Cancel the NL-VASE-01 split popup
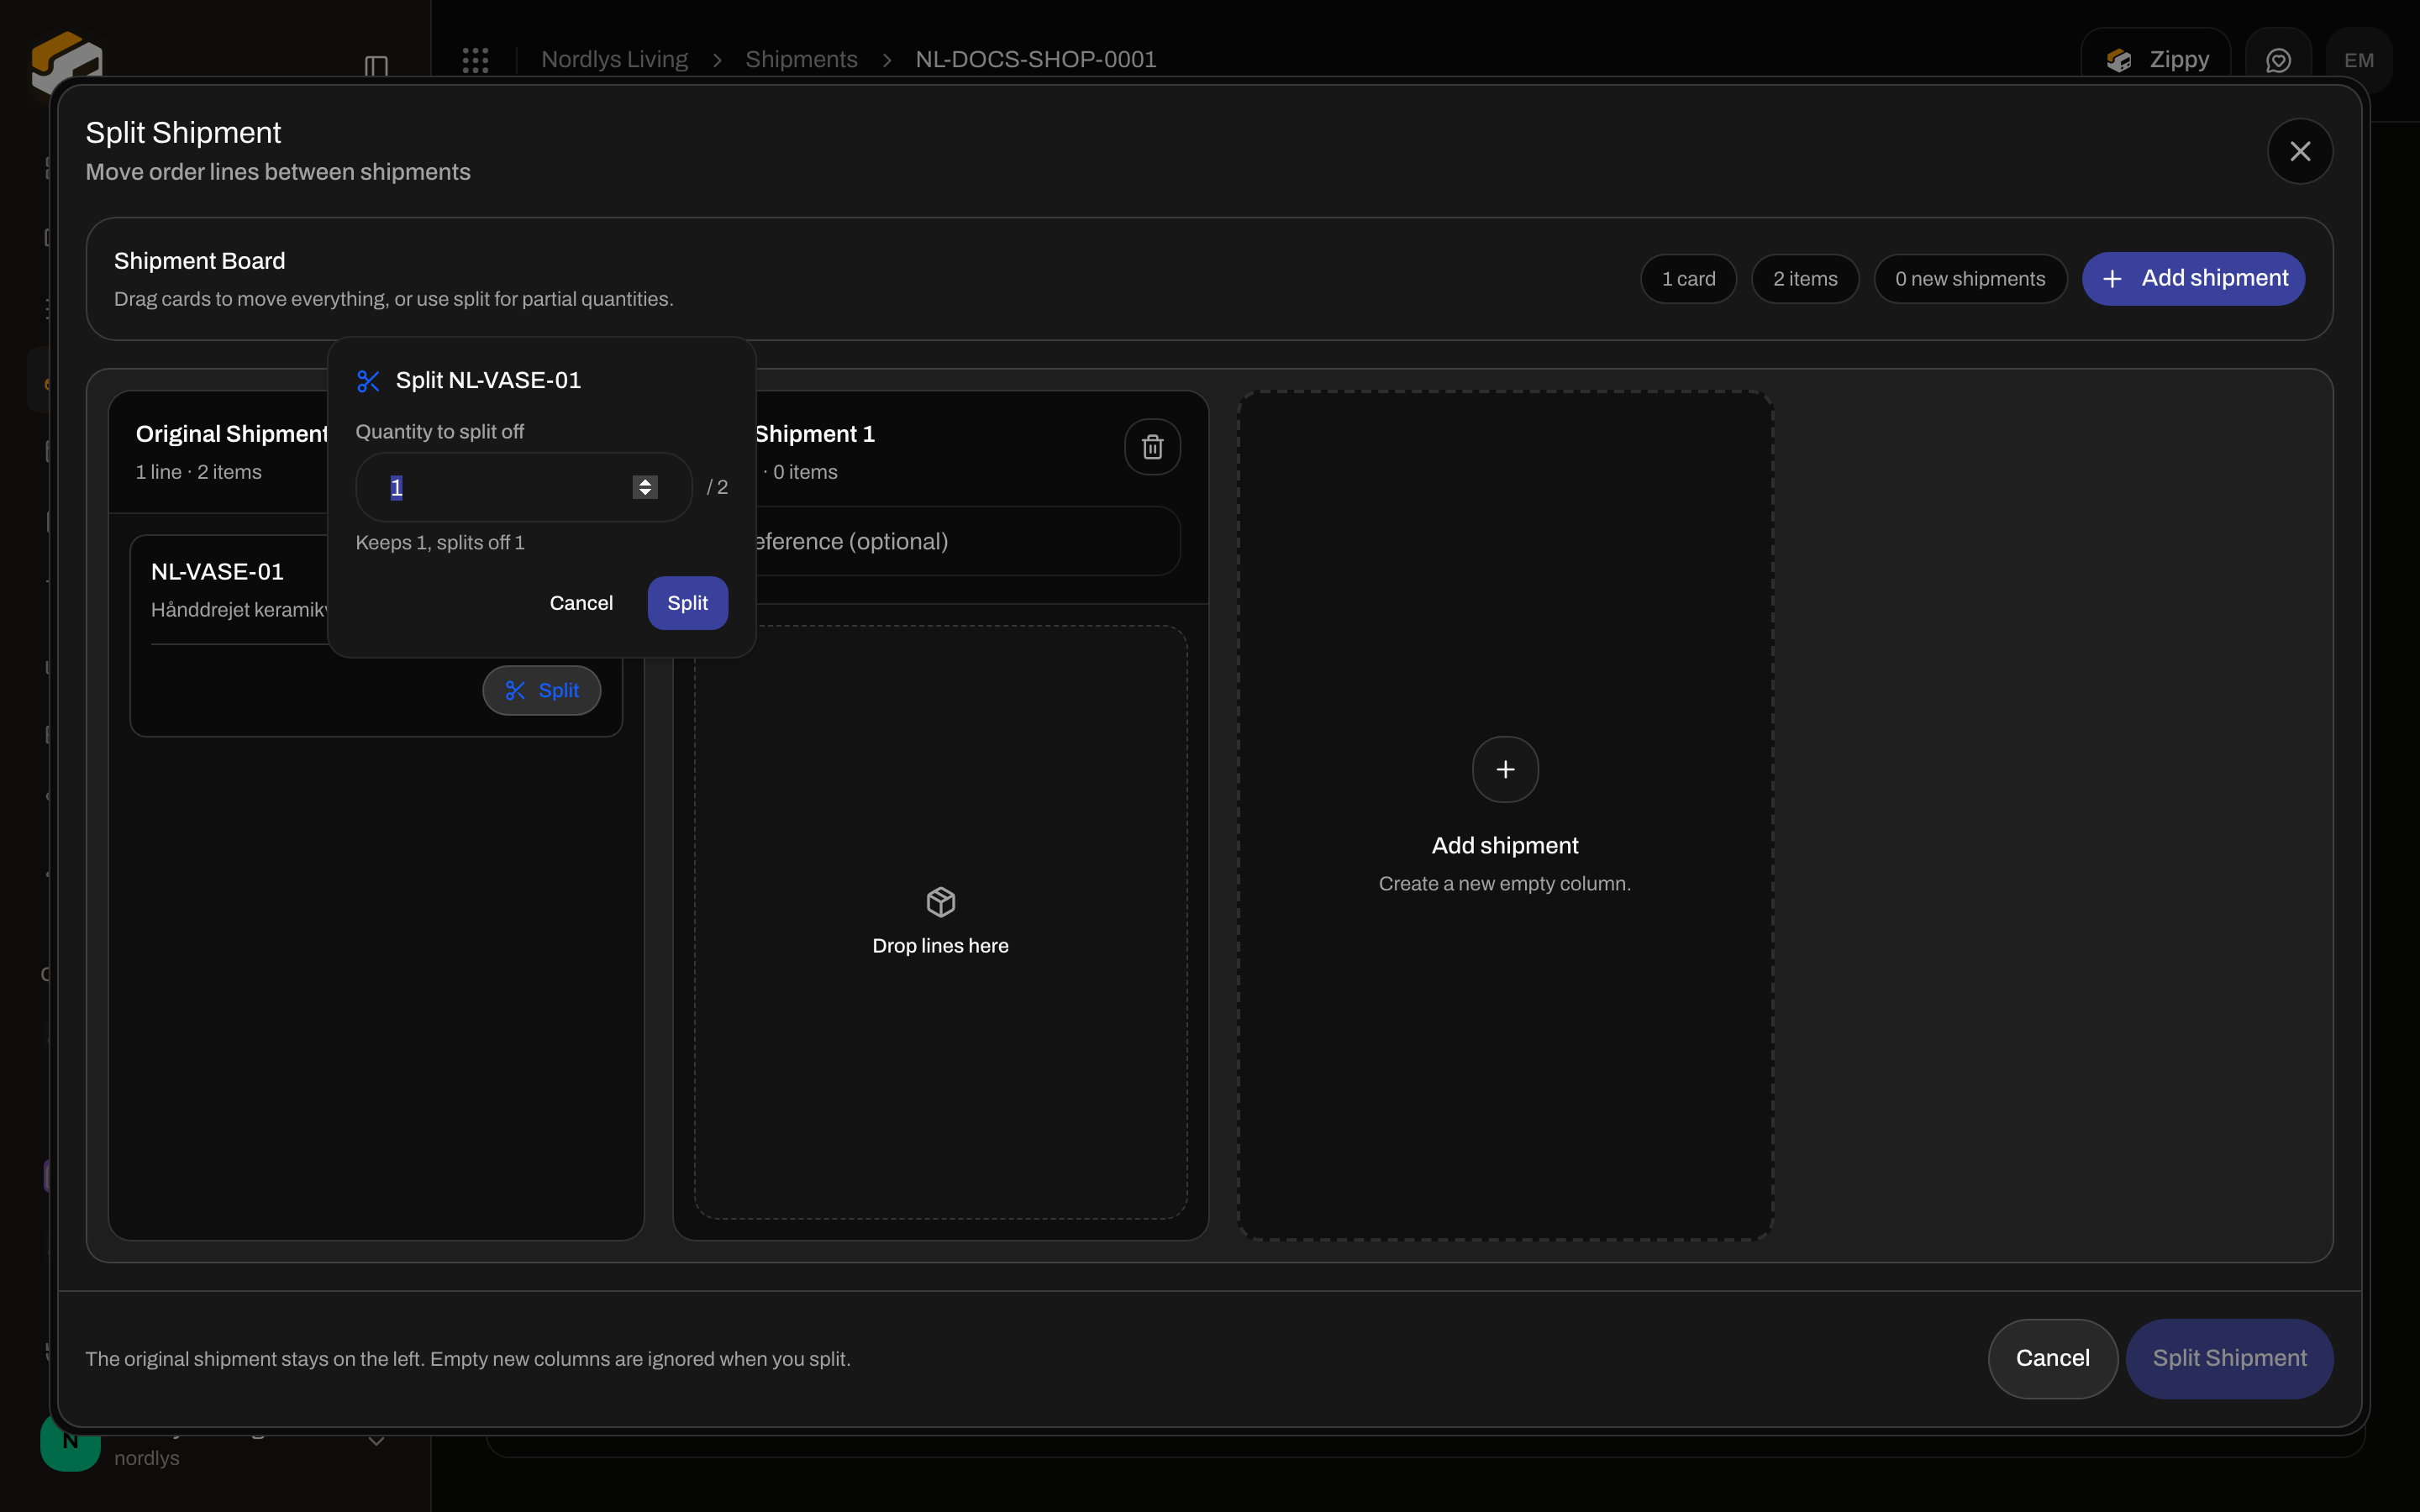Viewport: 2420px width, 1512px height. point(581,603)
